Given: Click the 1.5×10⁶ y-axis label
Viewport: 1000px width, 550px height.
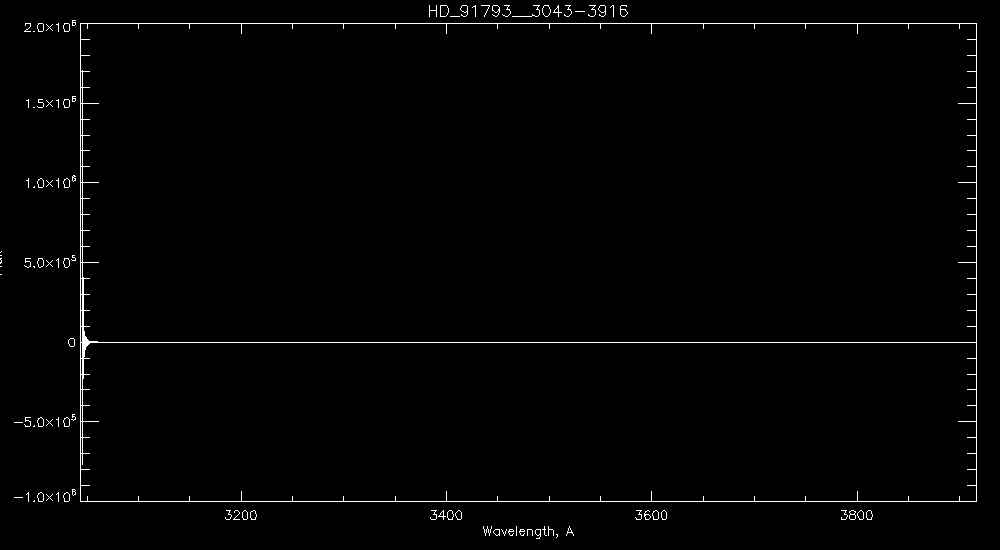Looking at the screenshot, I should (x=50, y=103).
